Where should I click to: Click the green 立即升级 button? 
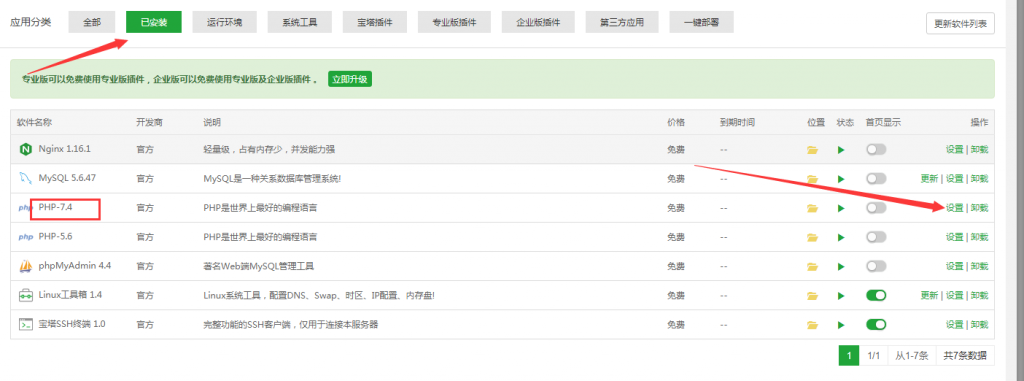[x=349, y=80]
